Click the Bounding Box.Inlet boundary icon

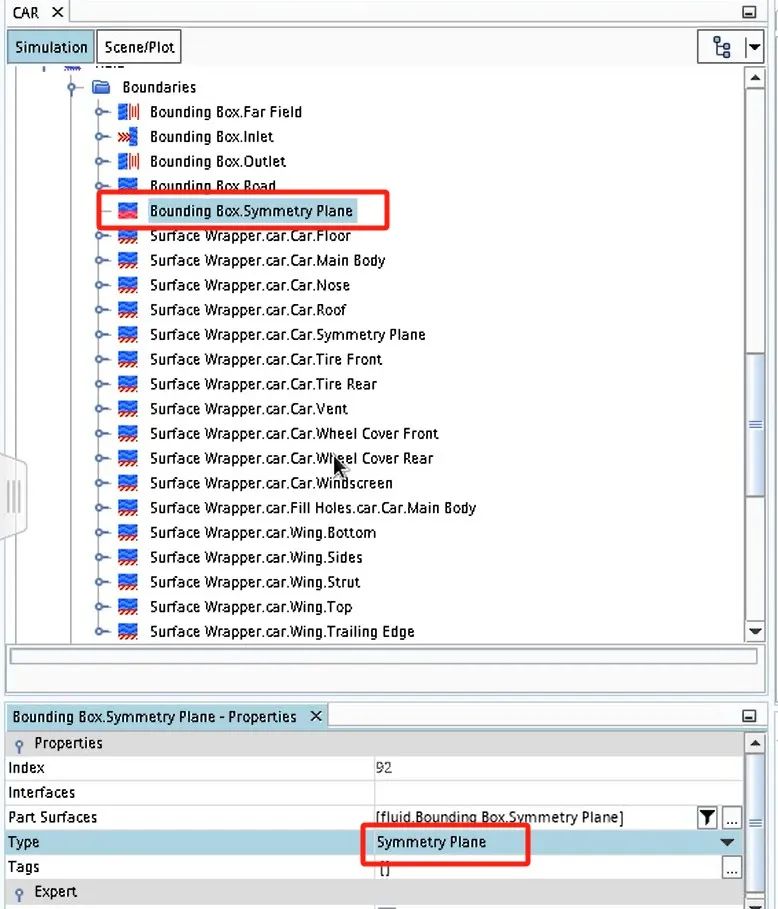tap(128, 137)
